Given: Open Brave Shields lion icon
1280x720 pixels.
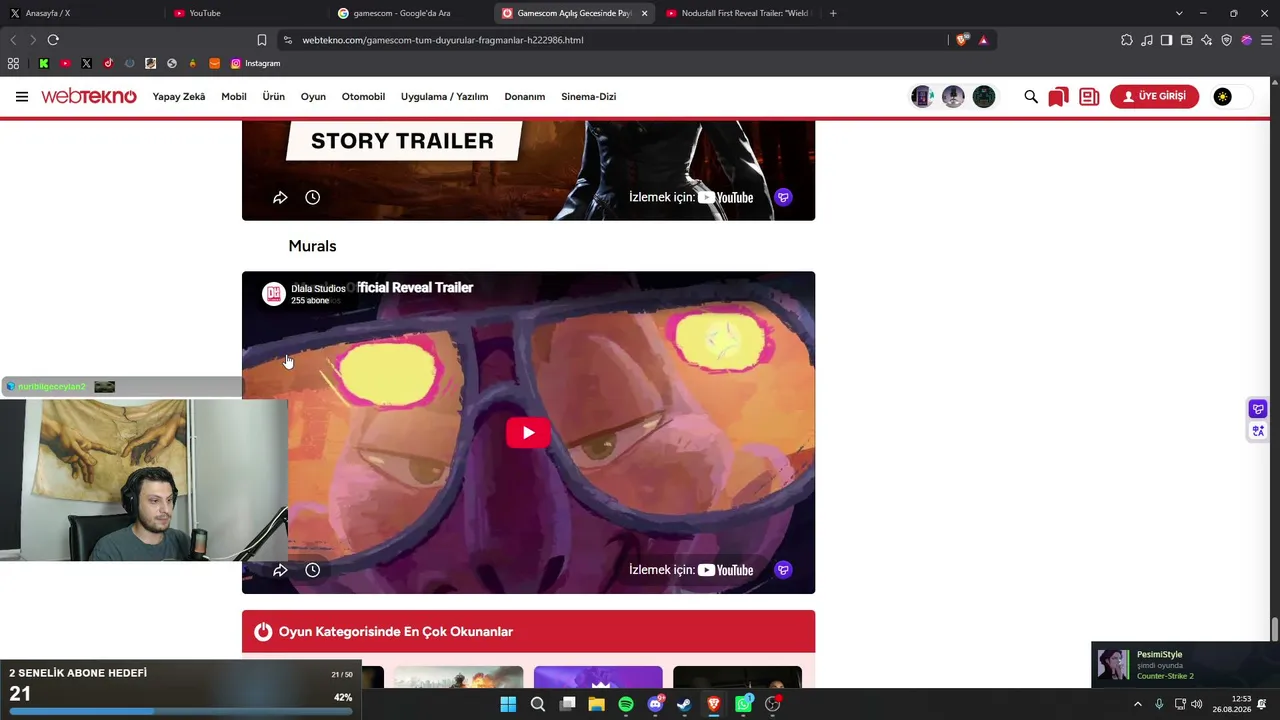Looking at the screenshot, I should point(962,40).
